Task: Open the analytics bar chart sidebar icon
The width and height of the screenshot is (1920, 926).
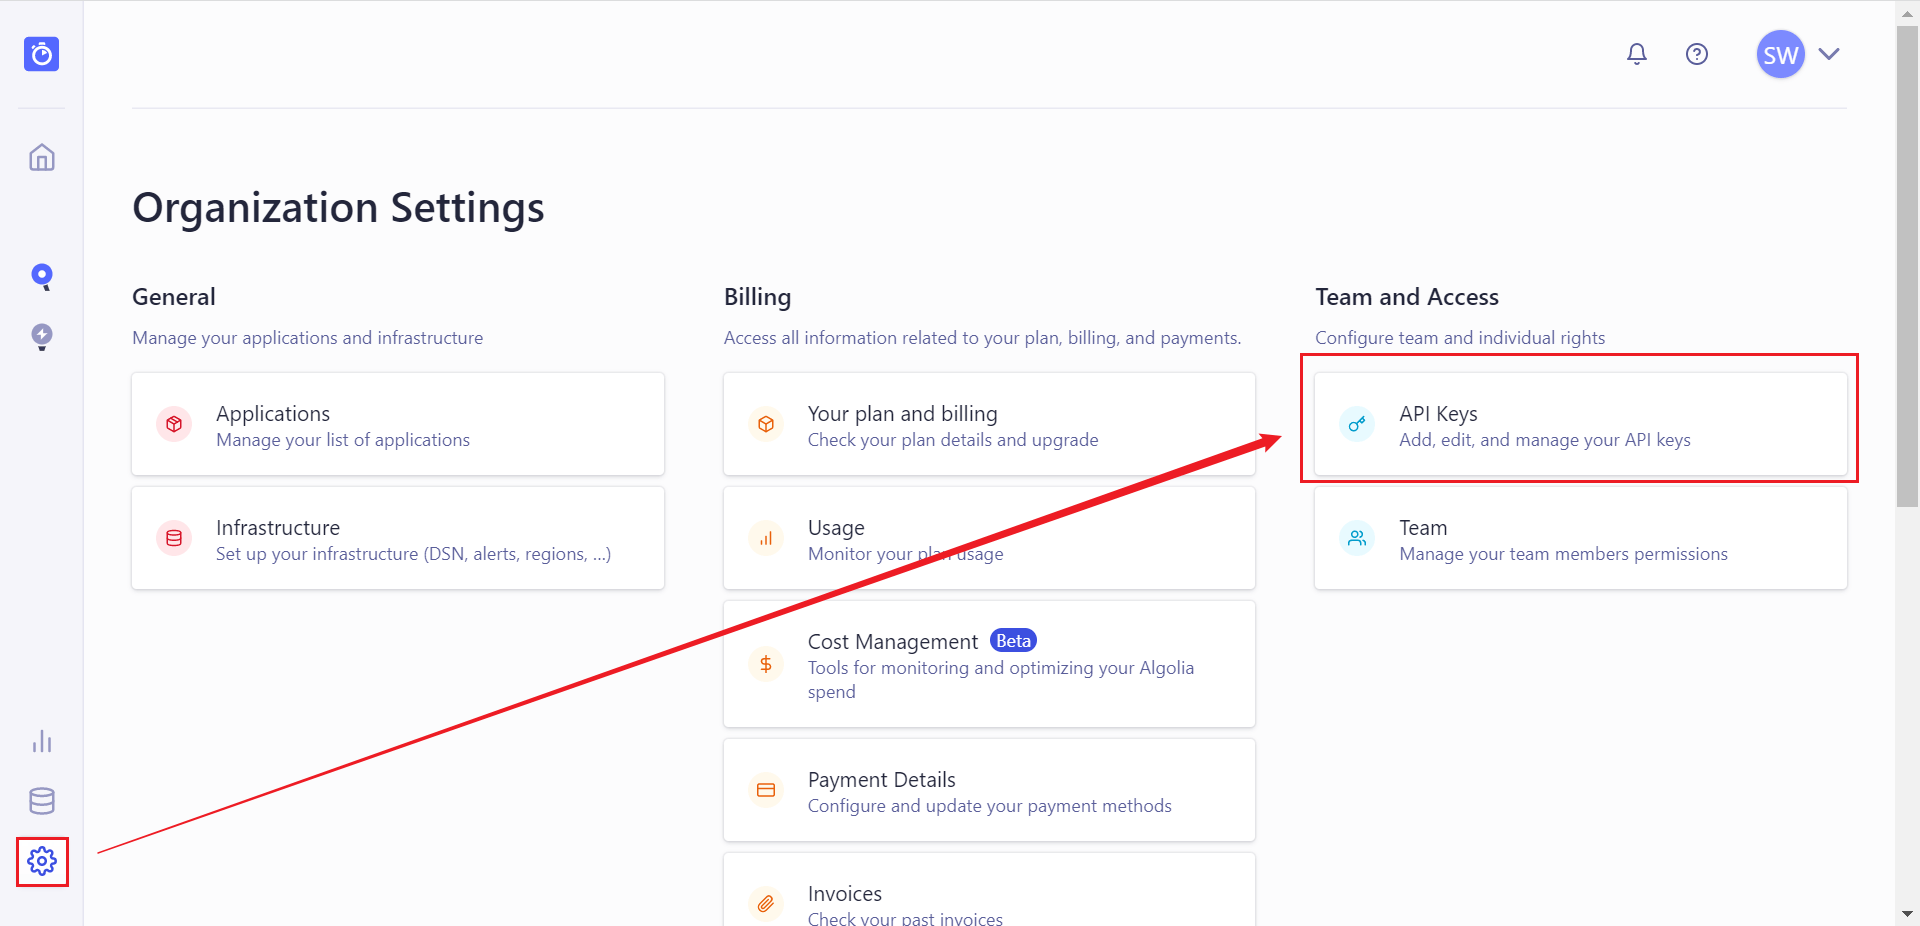Action: (42, 741)
